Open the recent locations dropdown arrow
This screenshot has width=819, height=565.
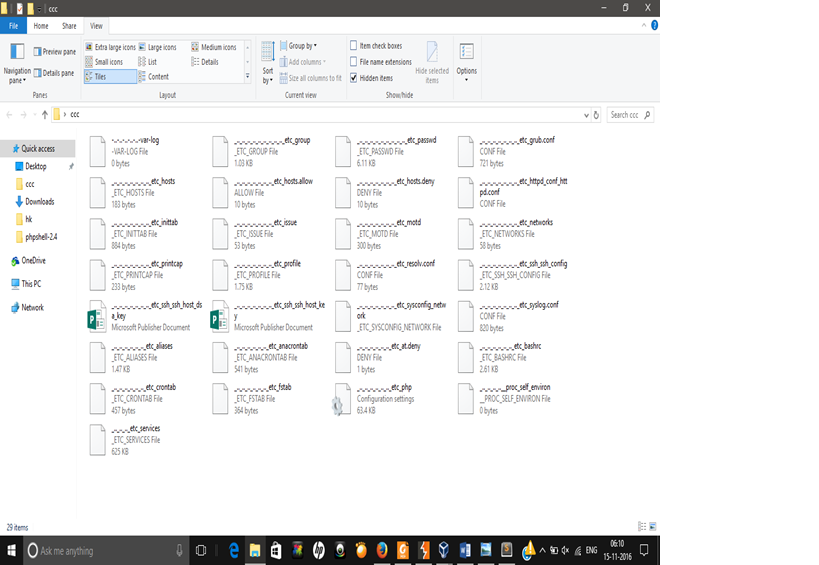tap(34, 115)
